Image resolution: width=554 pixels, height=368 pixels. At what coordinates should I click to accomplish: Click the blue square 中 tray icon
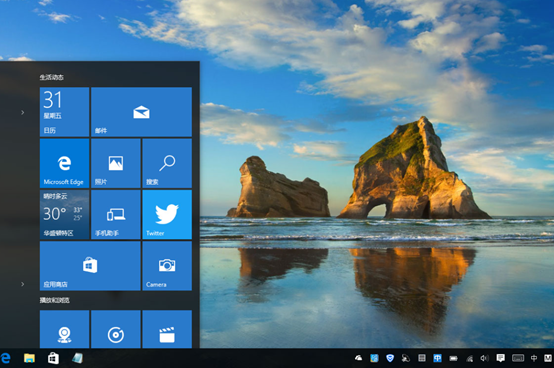click(437, 358)
